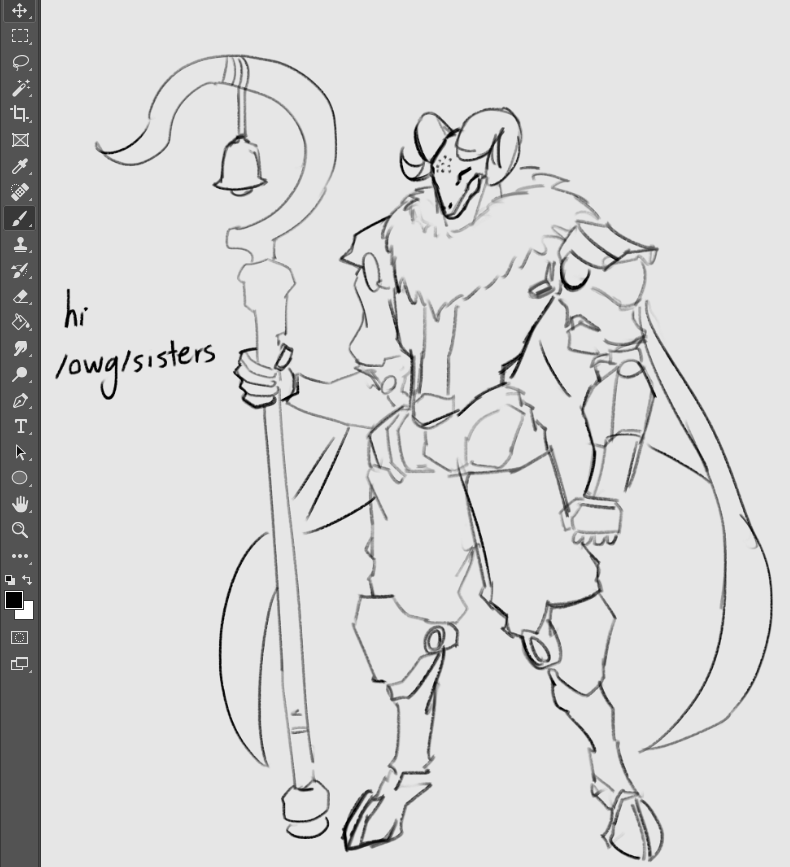
Task: Select the Path Selection tool
Action: (x=20, y=452)
